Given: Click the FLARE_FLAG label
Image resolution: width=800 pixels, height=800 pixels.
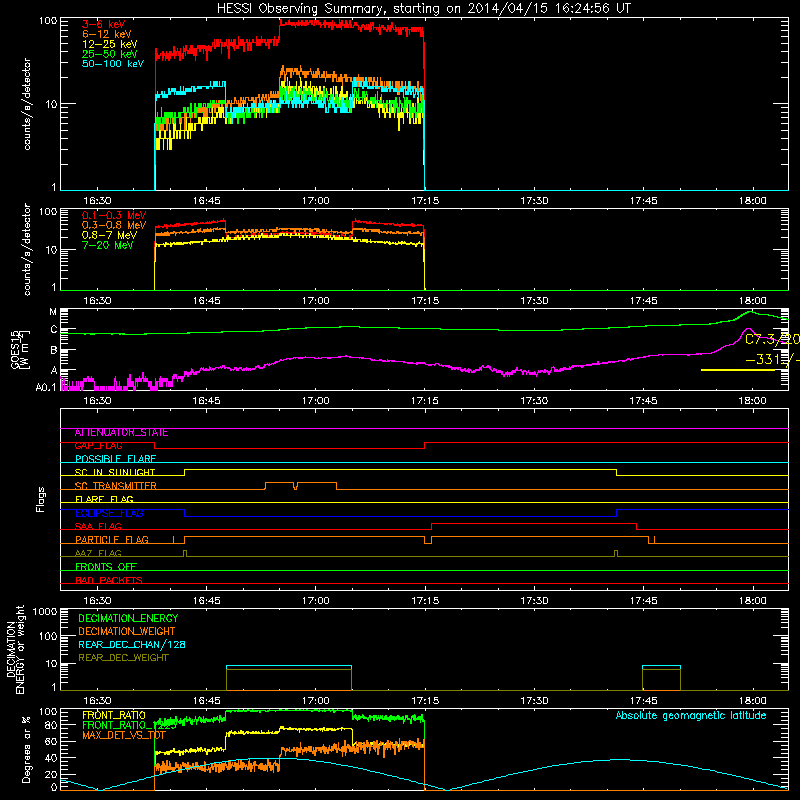Looking at the screenshot, I should (x=104, y=499).
